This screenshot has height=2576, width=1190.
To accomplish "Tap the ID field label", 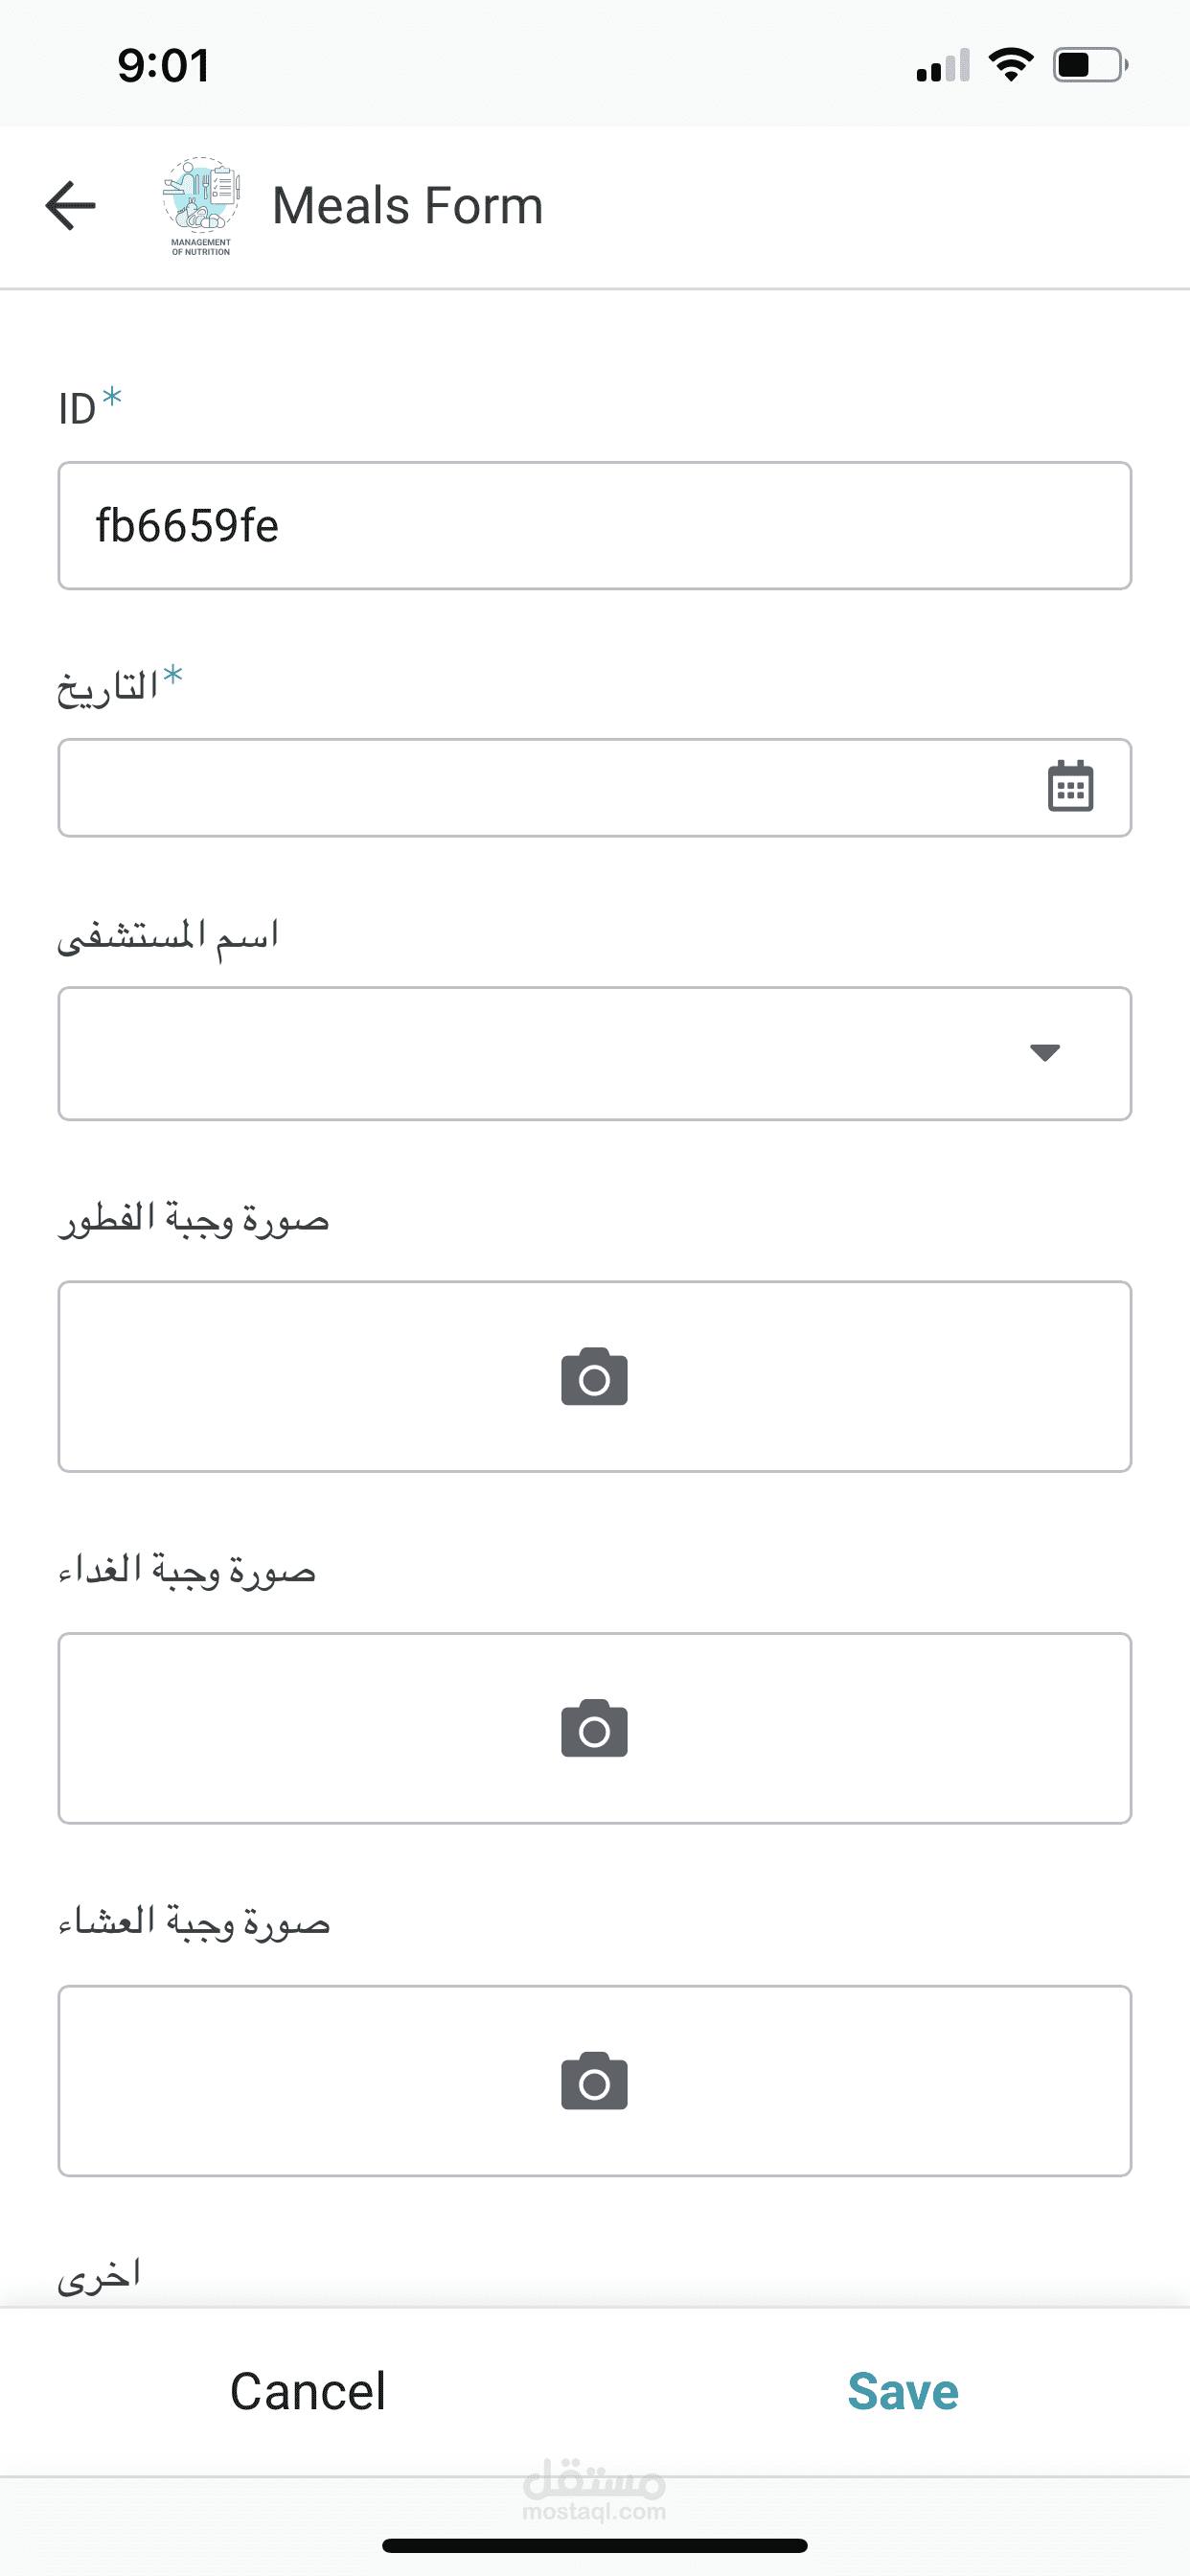I will pyautogui.click(x=78, y=409).
